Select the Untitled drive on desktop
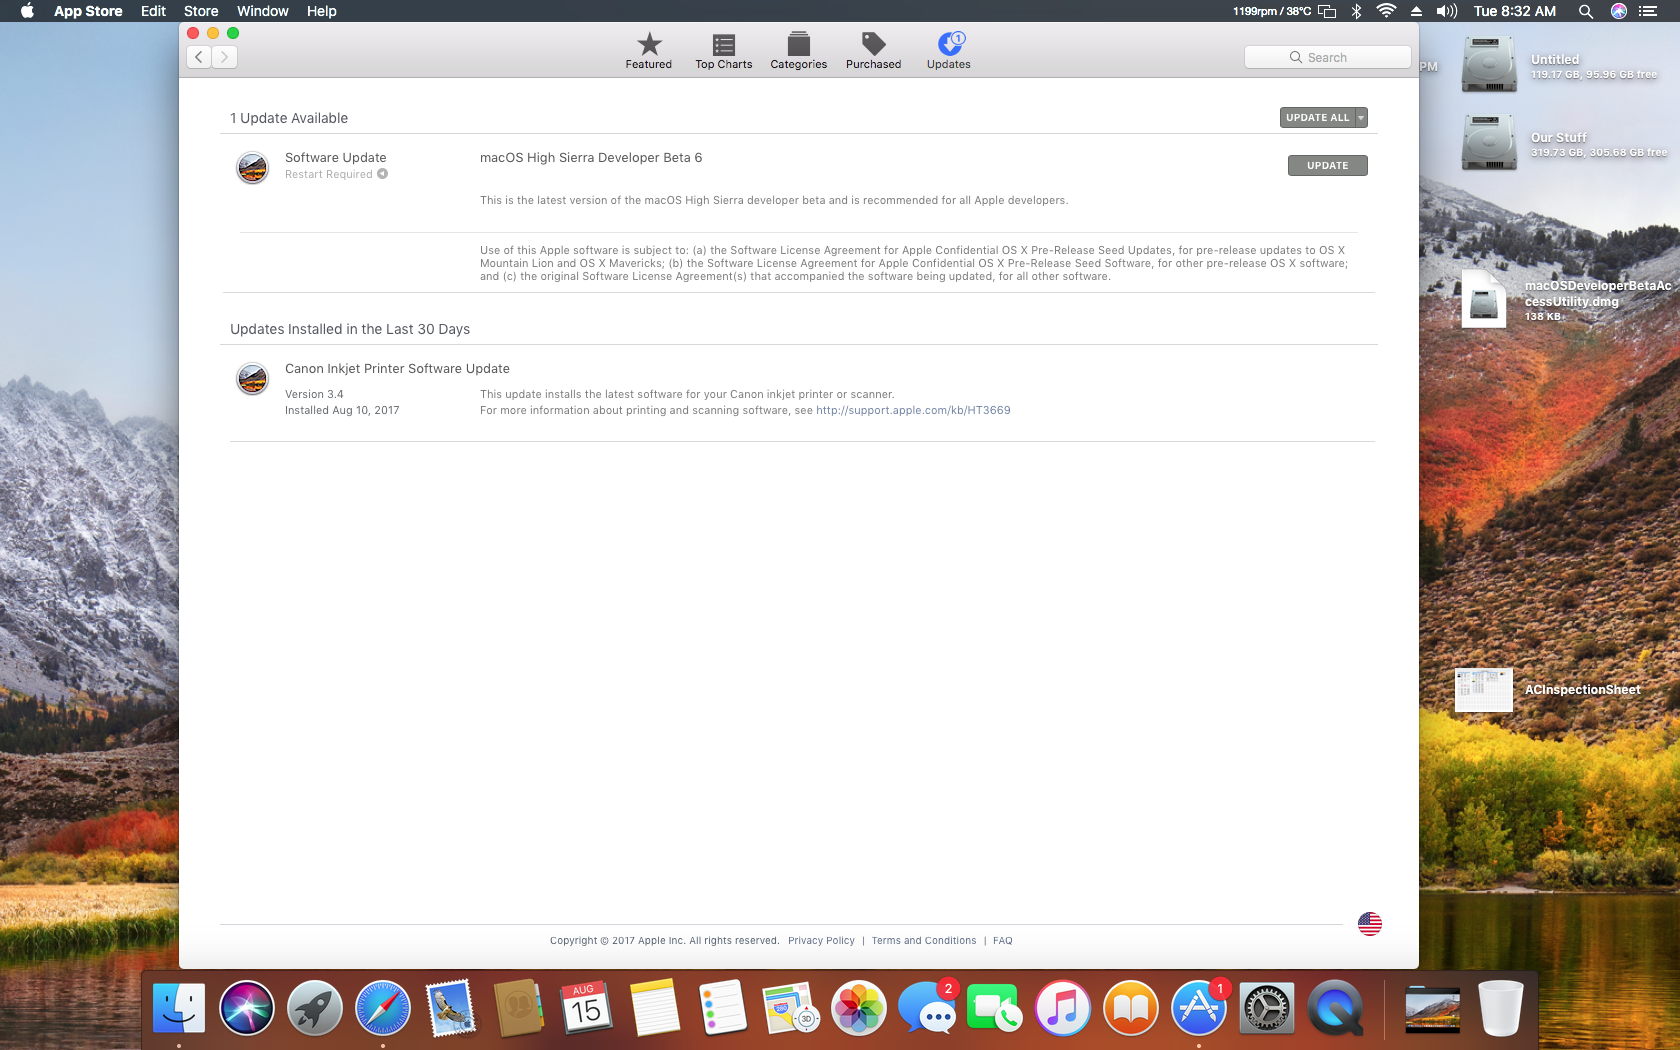The width and height of the screenshot is (1680, 1050). coord(1489,65)
